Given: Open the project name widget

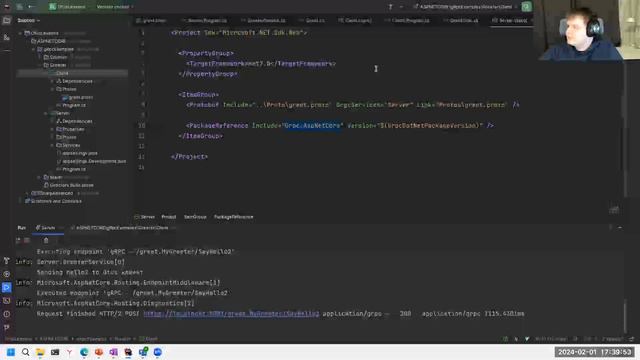Looking at the screenshot, I should coord(68,7).
